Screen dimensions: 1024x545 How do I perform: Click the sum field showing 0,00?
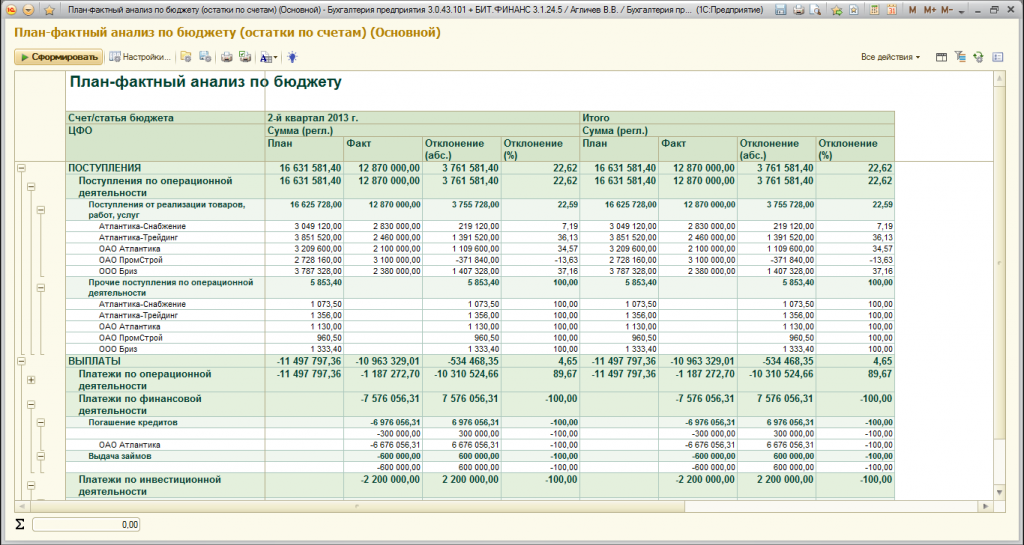pos(86,525)
